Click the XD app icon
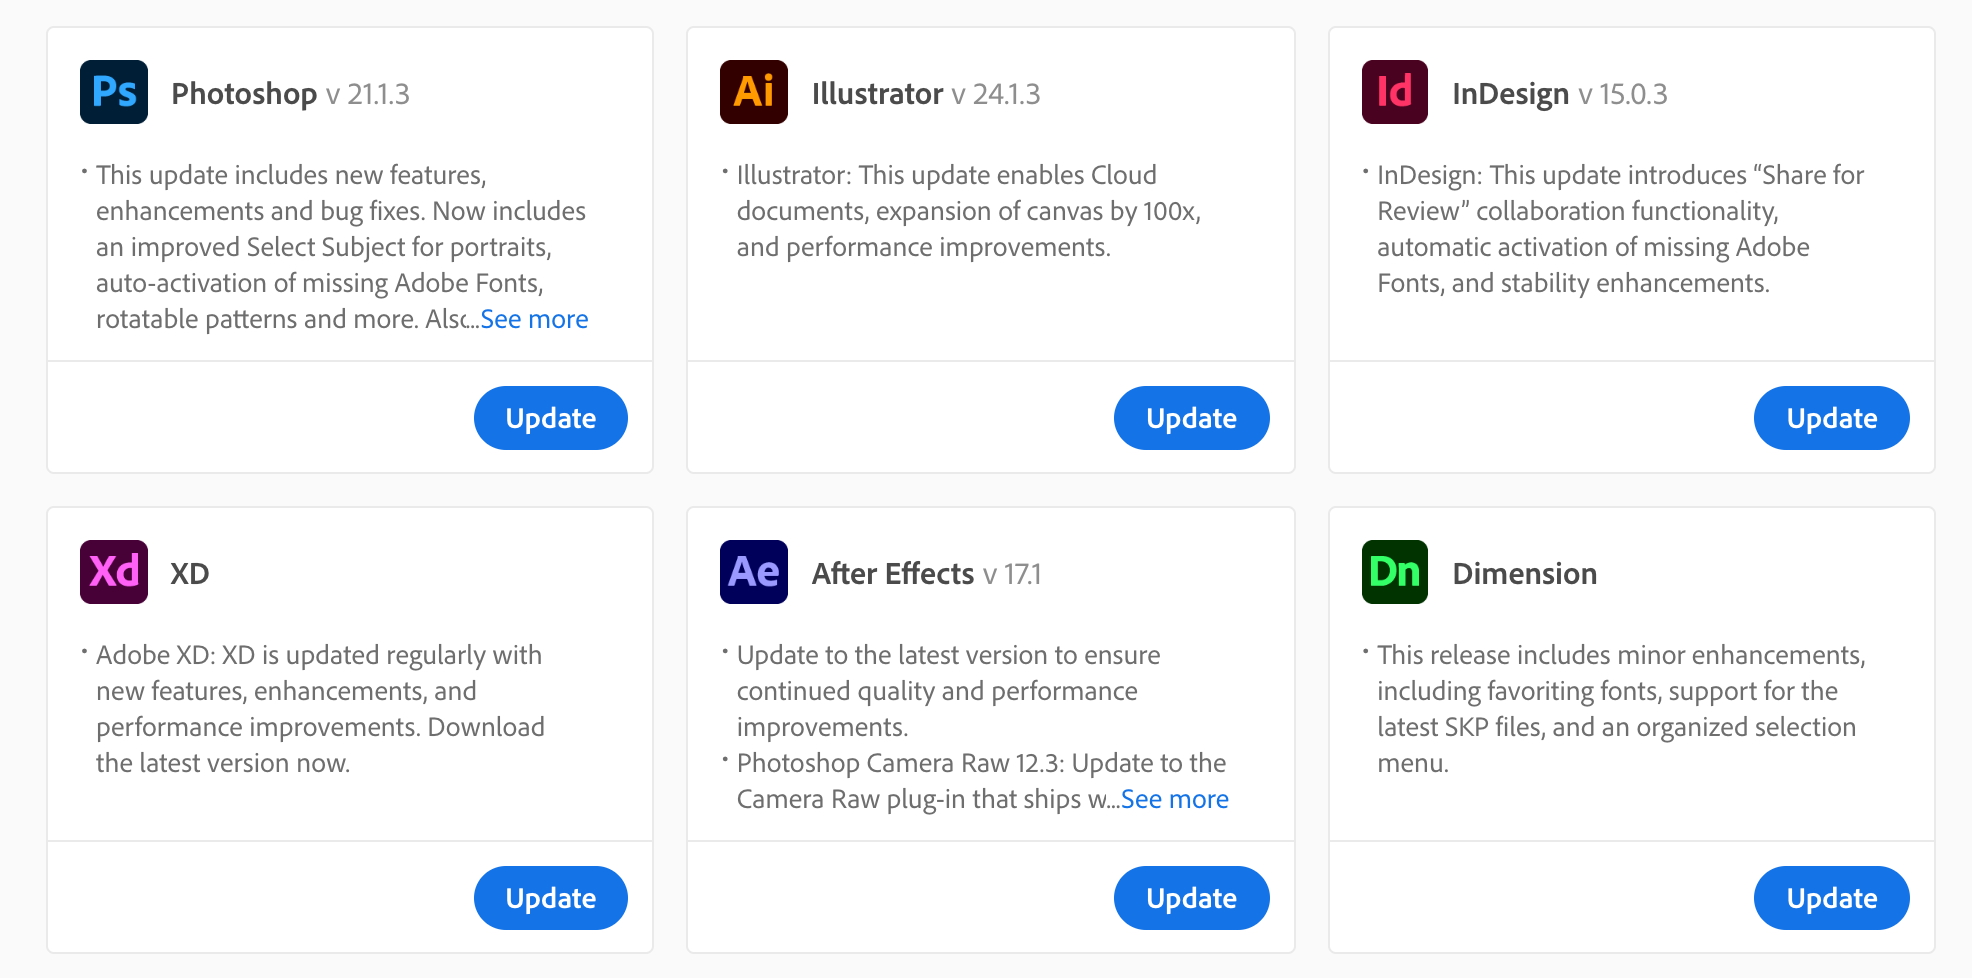 pos(114,572)
